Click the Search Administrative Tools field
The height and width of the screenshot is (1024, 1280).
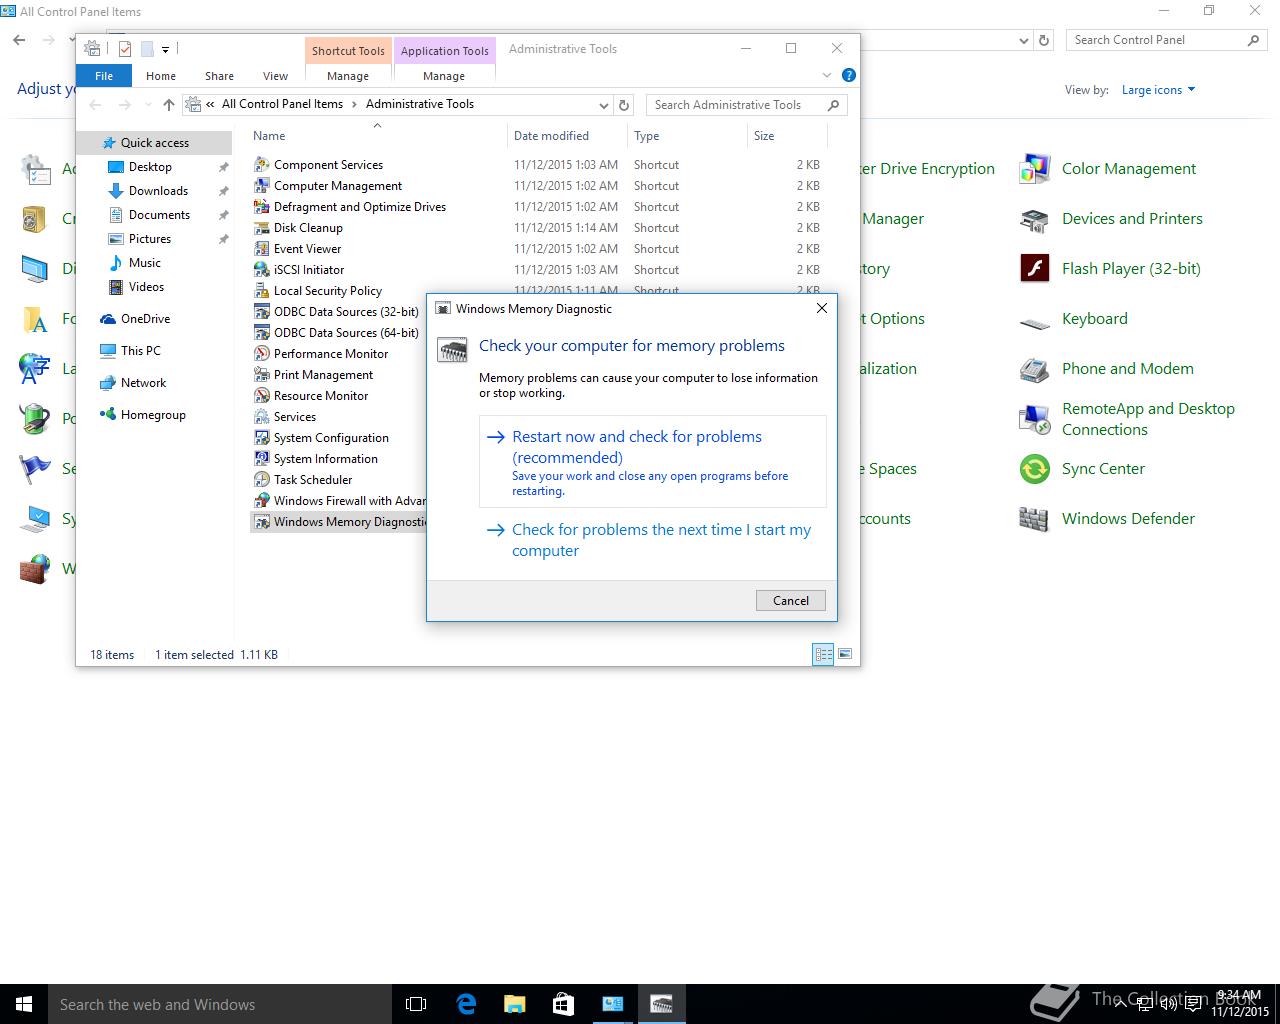coord(735,105)
